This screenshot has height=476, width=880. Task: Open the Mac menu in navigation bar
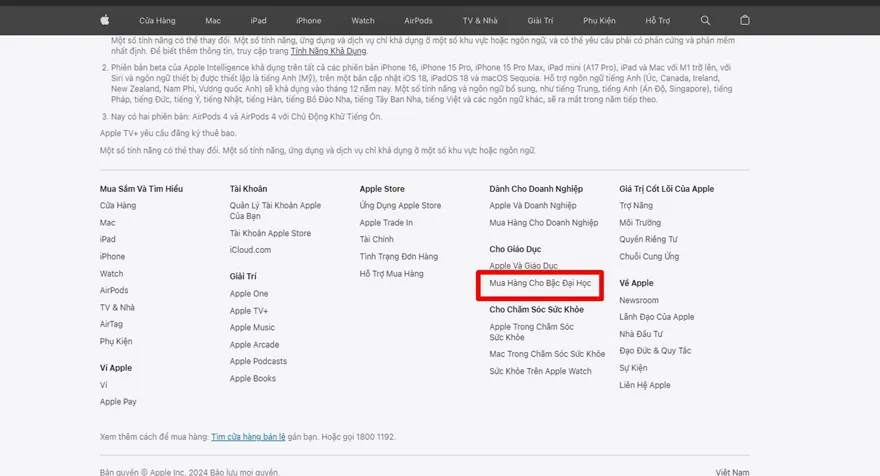click(212, 20)
